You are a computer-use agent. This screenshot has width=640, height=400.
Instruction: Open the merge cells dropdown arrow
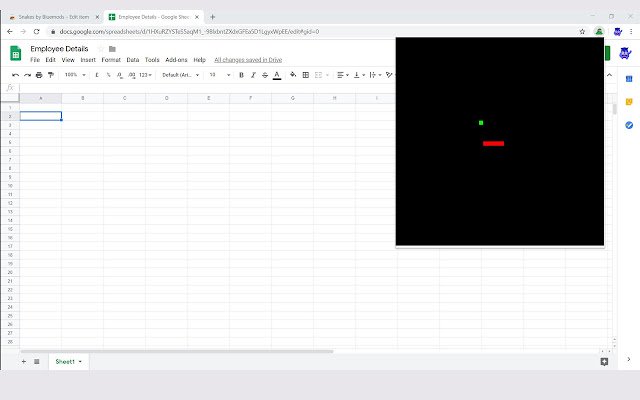coord(327,75)
